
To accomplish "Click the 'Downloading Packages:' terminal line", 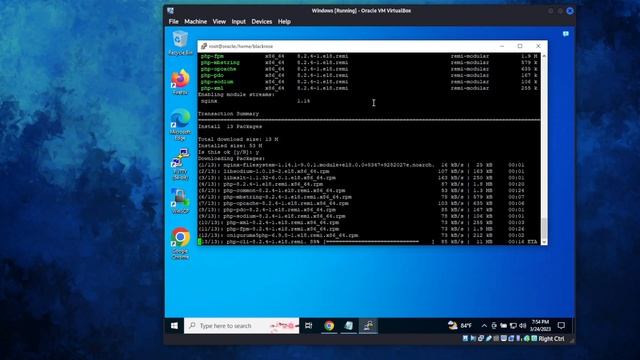I will click(x=232, y=158).
